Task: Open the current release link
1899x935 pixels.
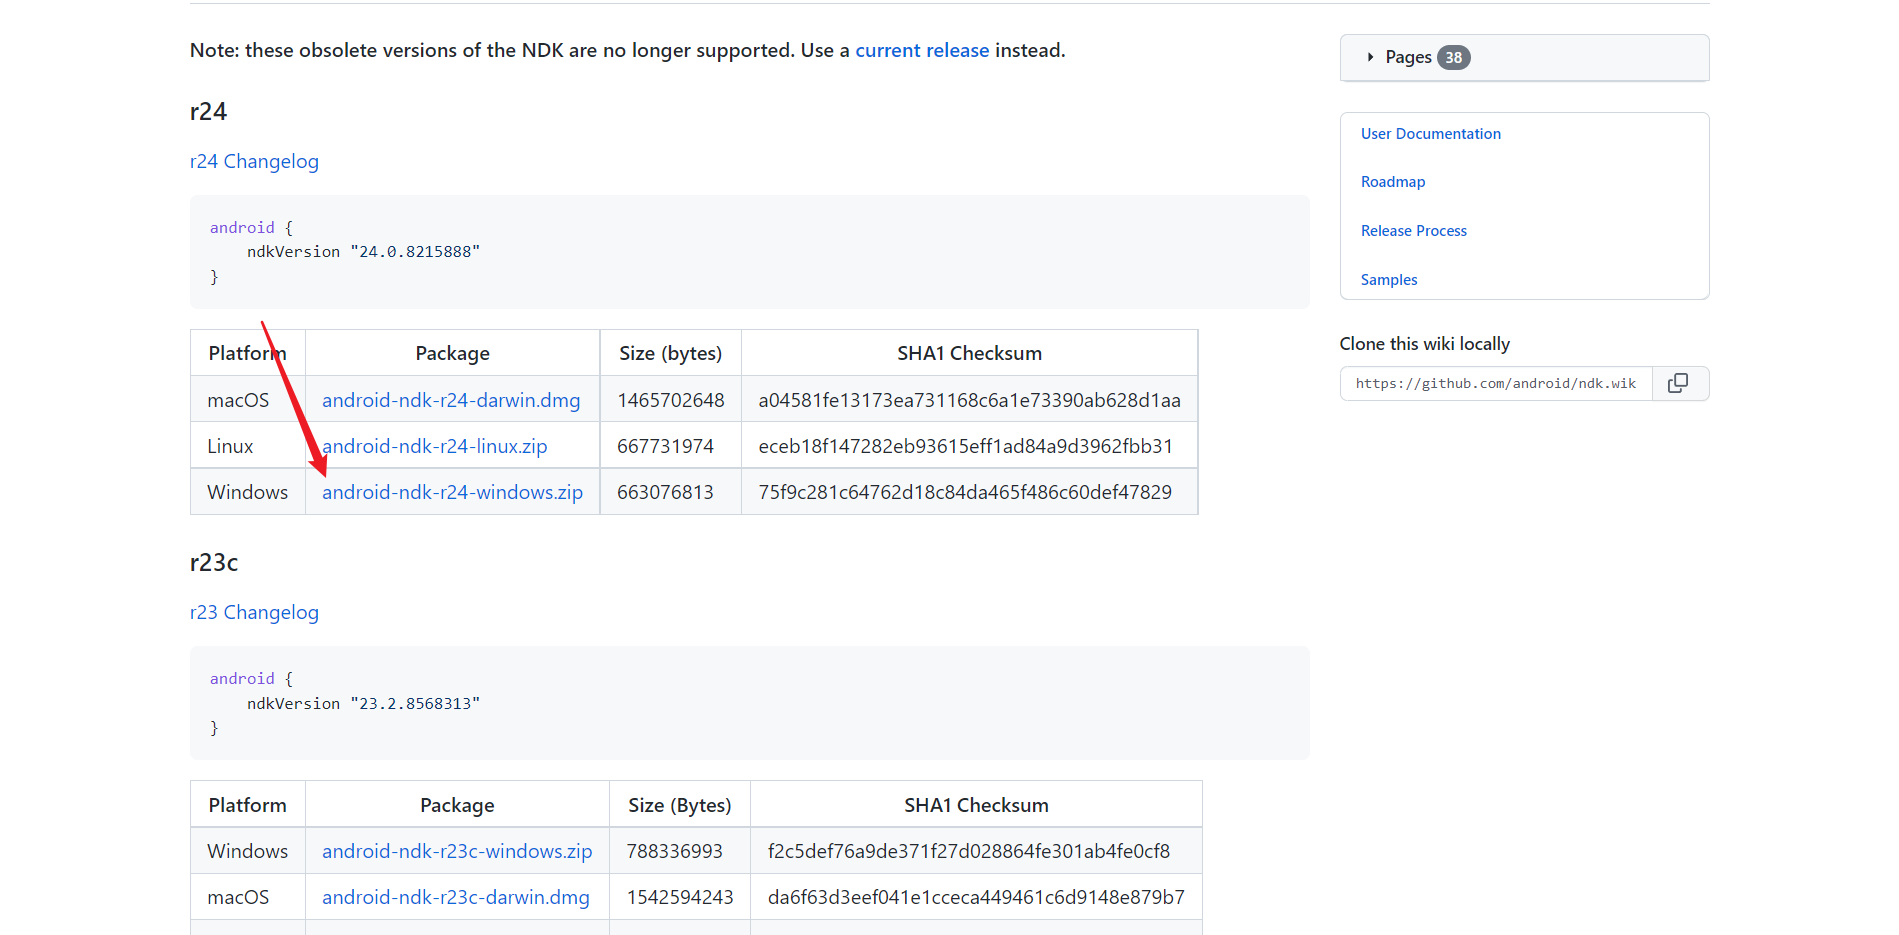Action: (x=921, y=50)
